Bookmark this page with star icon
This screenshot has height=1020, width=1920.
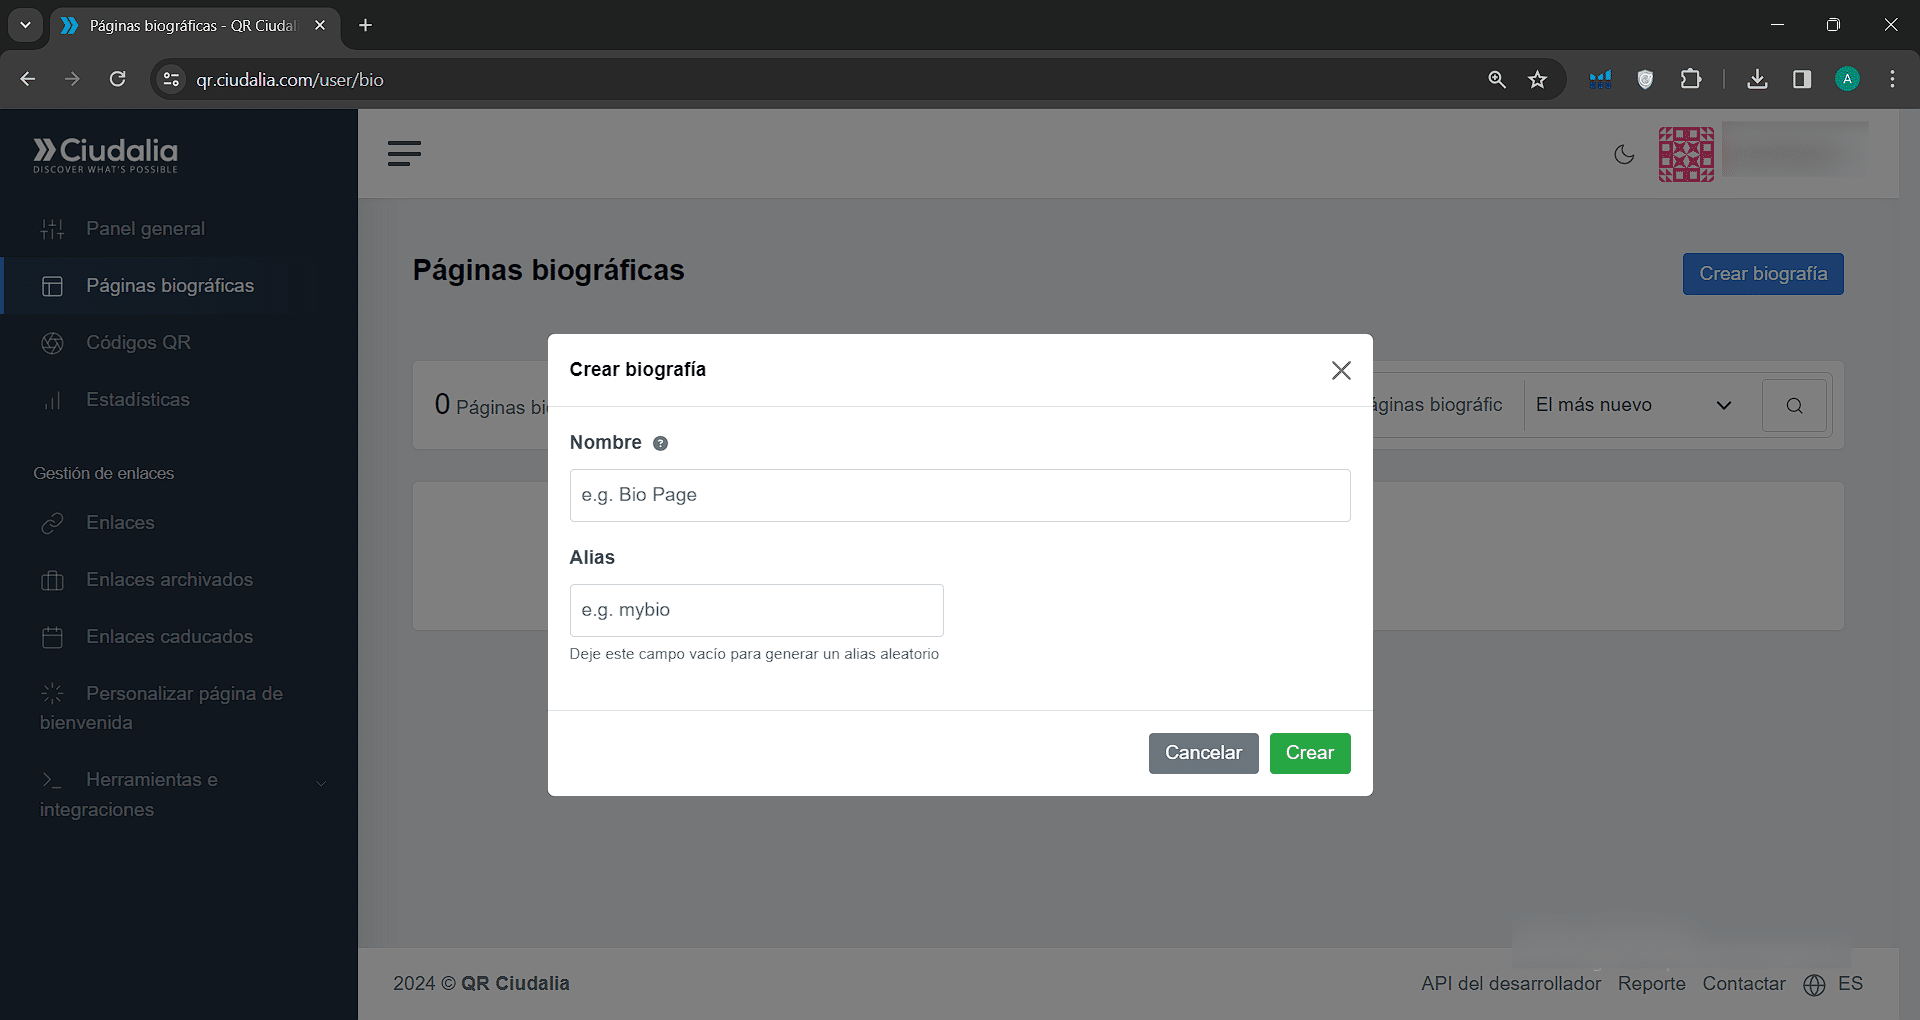[1537, 80]
